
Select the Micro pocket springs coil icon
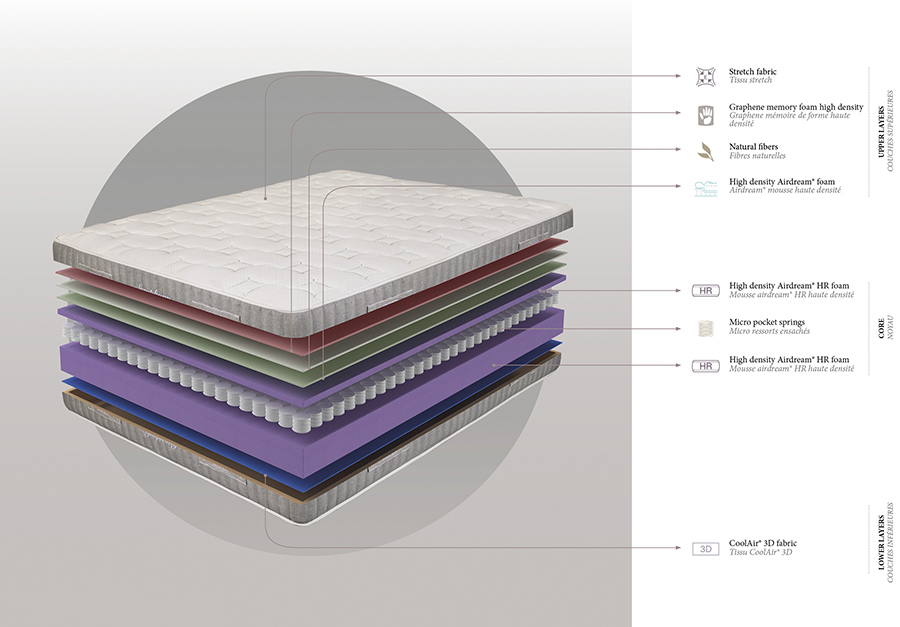pyautogui.click(x=706, y=327)
